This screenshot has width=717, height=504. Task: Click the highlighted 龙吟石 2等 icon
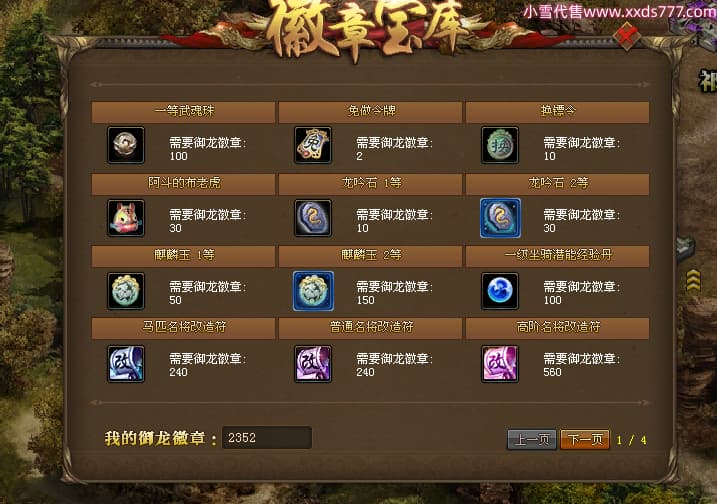[x=500, y=218]
